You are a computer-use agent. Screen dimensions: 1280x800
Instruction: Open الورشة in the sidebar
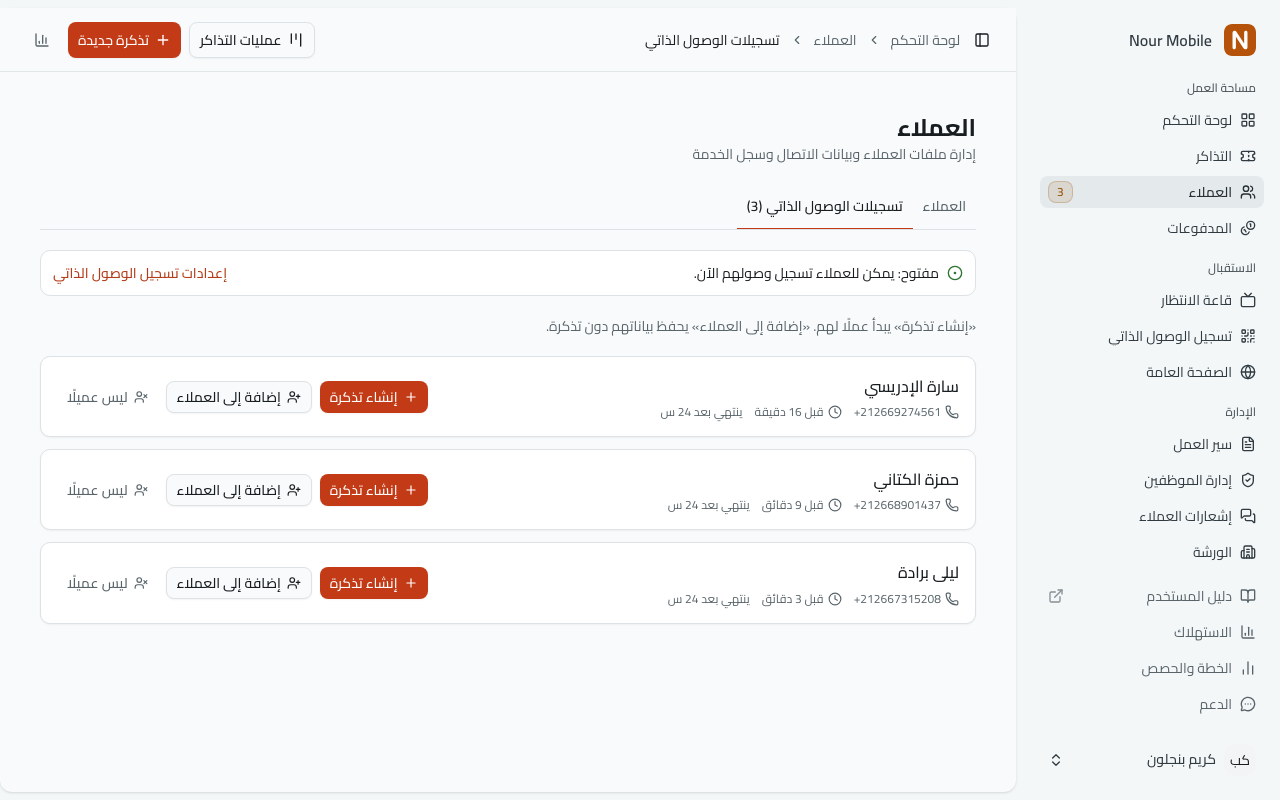pos(1152,552)
